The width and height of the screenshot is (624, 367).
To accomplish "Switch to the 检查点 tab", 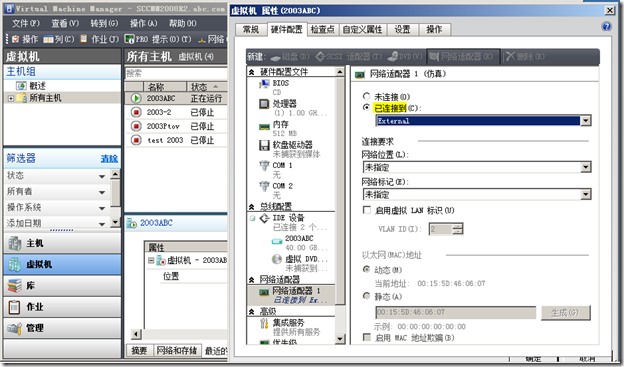I will point(323,29).
